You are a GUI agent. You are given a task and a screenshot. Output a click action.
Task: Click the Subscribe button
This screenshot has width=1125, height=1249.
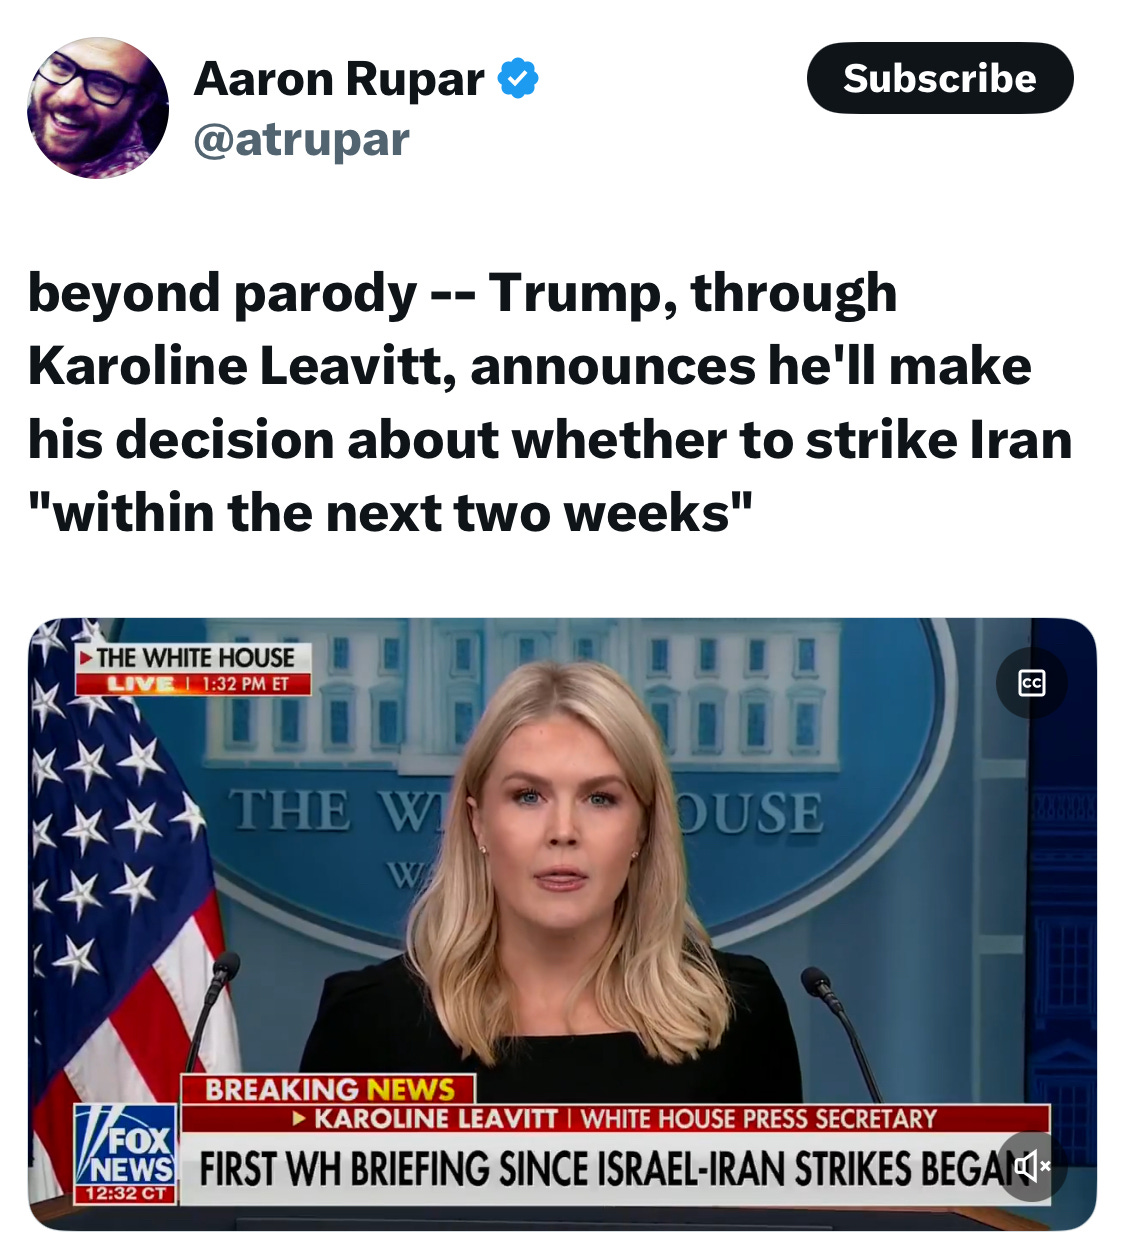coord(940,78)
